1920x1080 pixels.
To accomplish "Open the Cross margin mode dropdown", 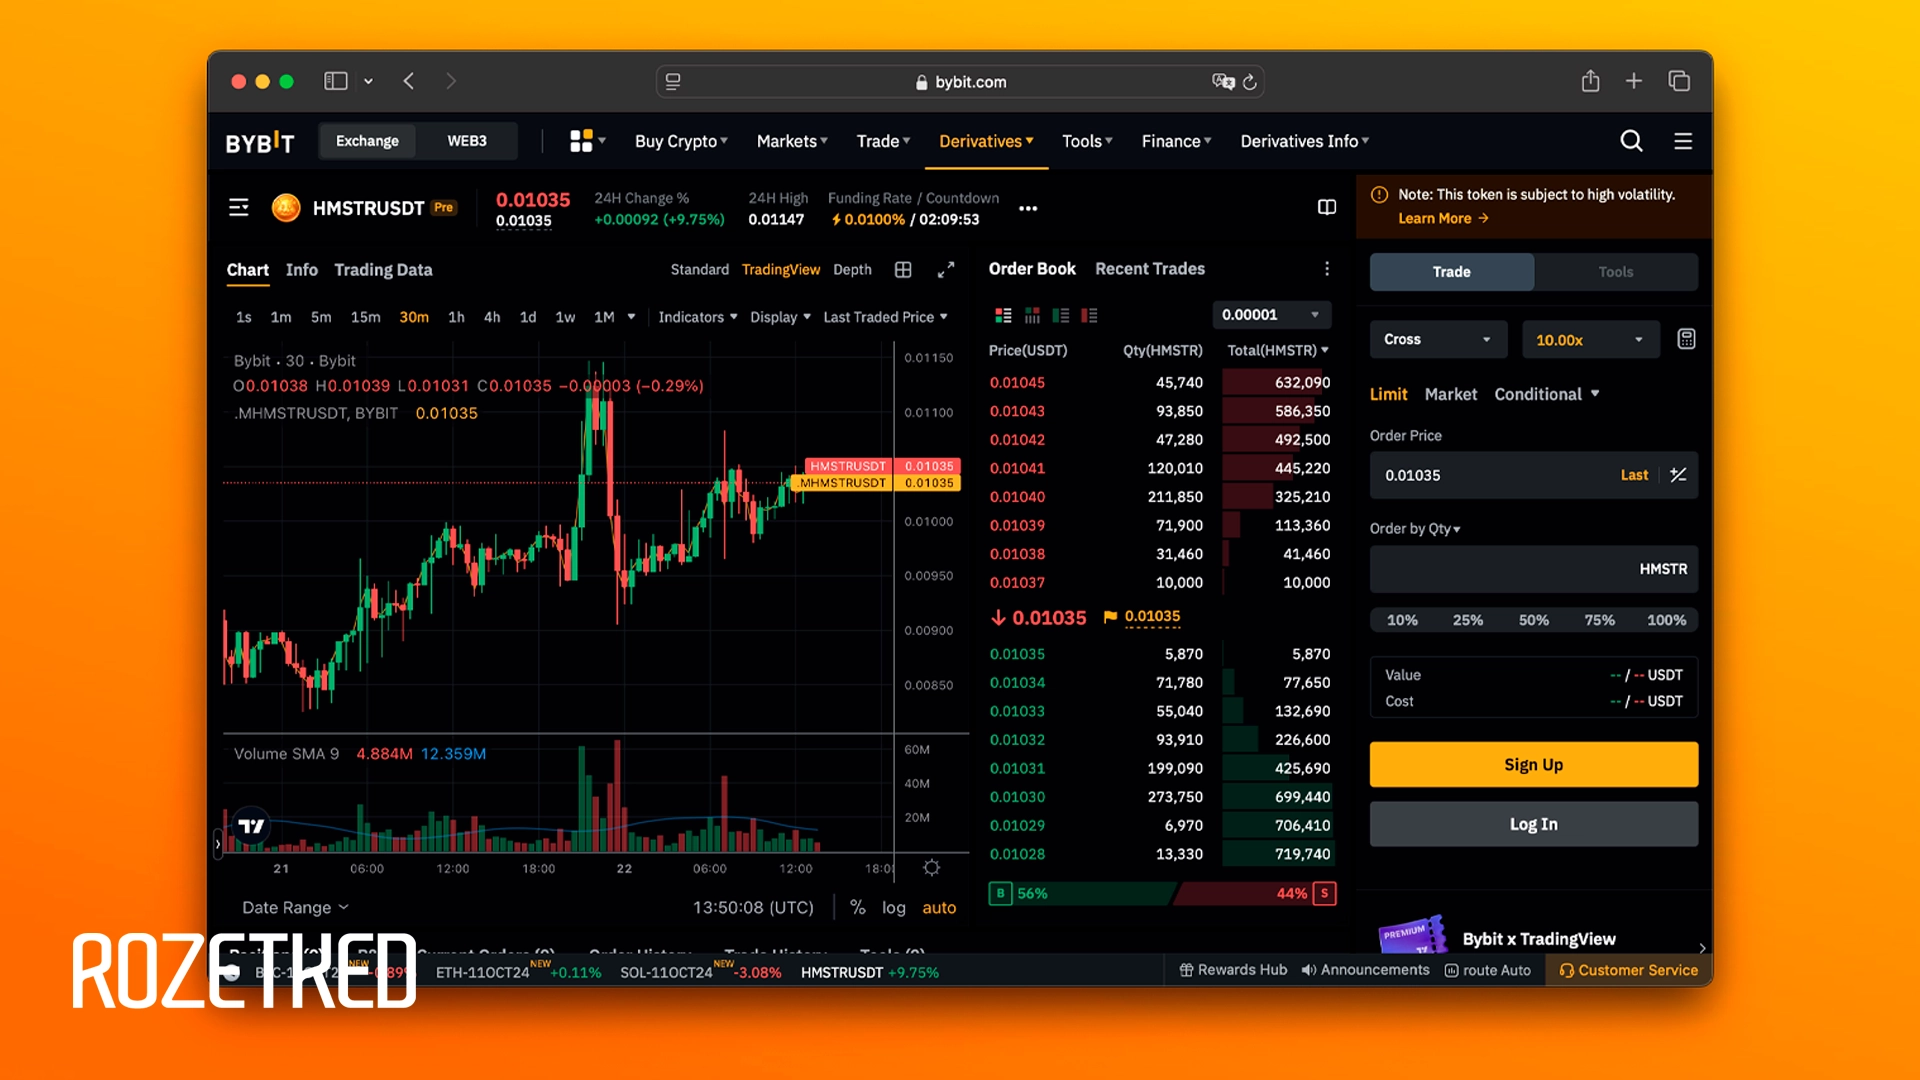I will coord(1436,340).
